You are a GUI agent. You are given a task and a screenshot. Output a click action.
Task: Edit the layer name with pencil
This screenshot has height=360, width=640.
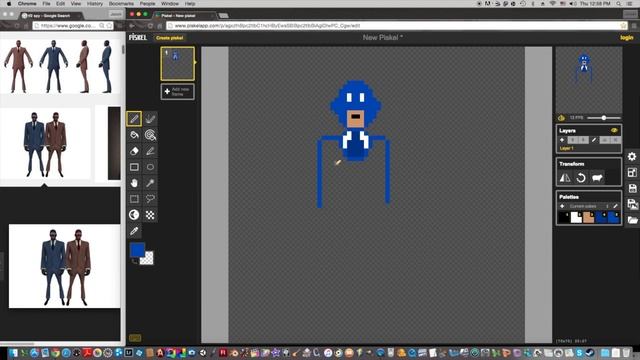coord(594,140)
